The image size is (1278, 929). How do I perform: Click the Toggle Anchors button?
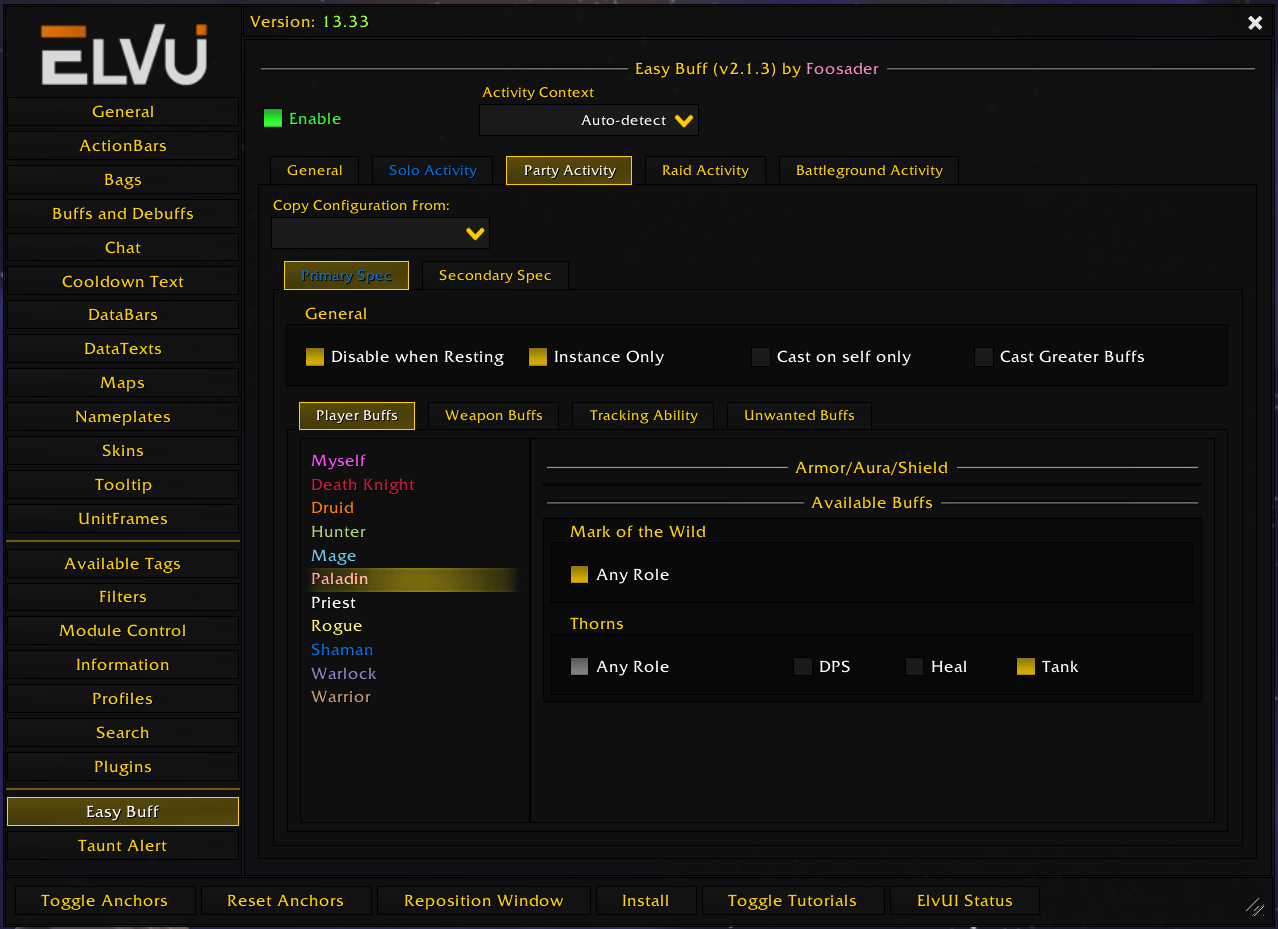(x=104, y=901)
